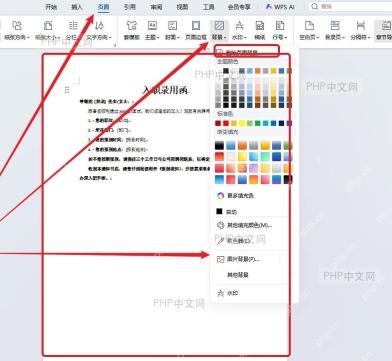
Task: Click the Columns (分栏) button
Action: [x=72, y=30]
